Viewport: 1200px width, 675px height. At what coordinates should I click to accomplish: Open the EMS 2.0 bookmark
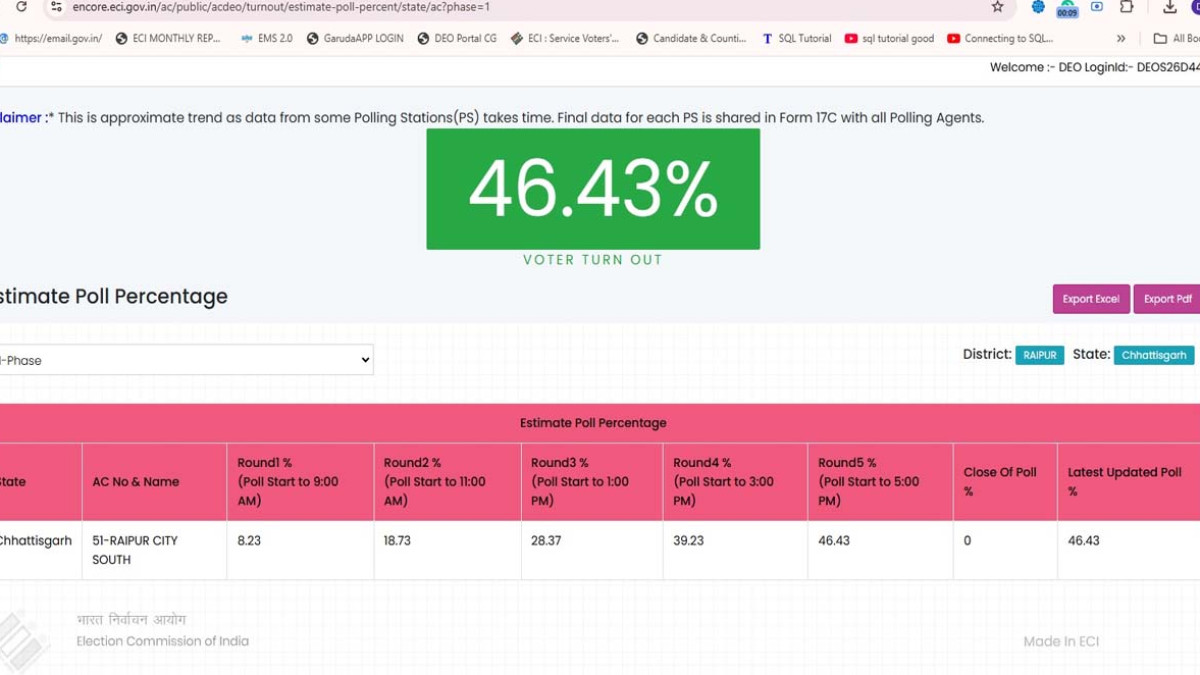(266, 38)
